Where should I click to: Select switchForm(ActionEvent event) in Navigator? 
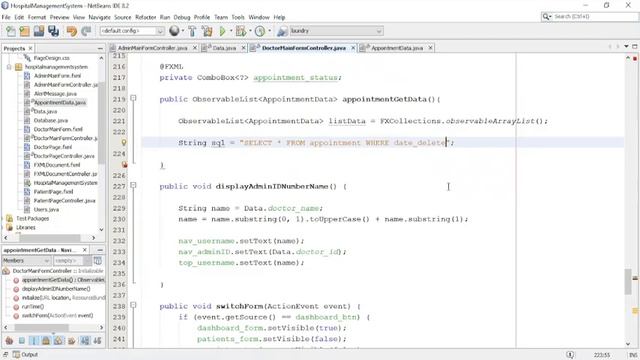(x=57, y=316)
